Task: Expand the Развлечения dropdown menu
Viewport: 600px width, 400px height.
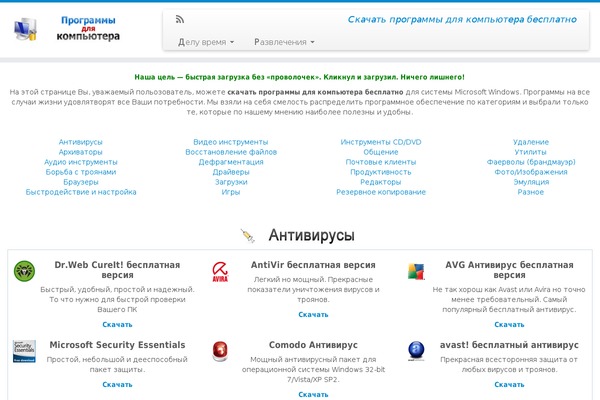Action: pos(284,42)
